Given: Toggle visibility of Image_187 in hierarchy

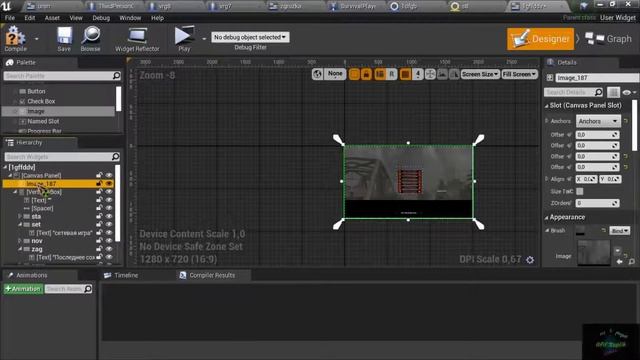Looking at the screenshot, I should [x=109, y=184].
